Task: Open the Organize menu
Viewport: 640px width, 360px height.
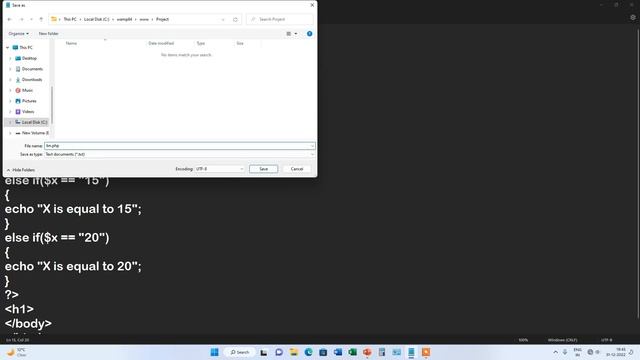Action: coord(18,33)
